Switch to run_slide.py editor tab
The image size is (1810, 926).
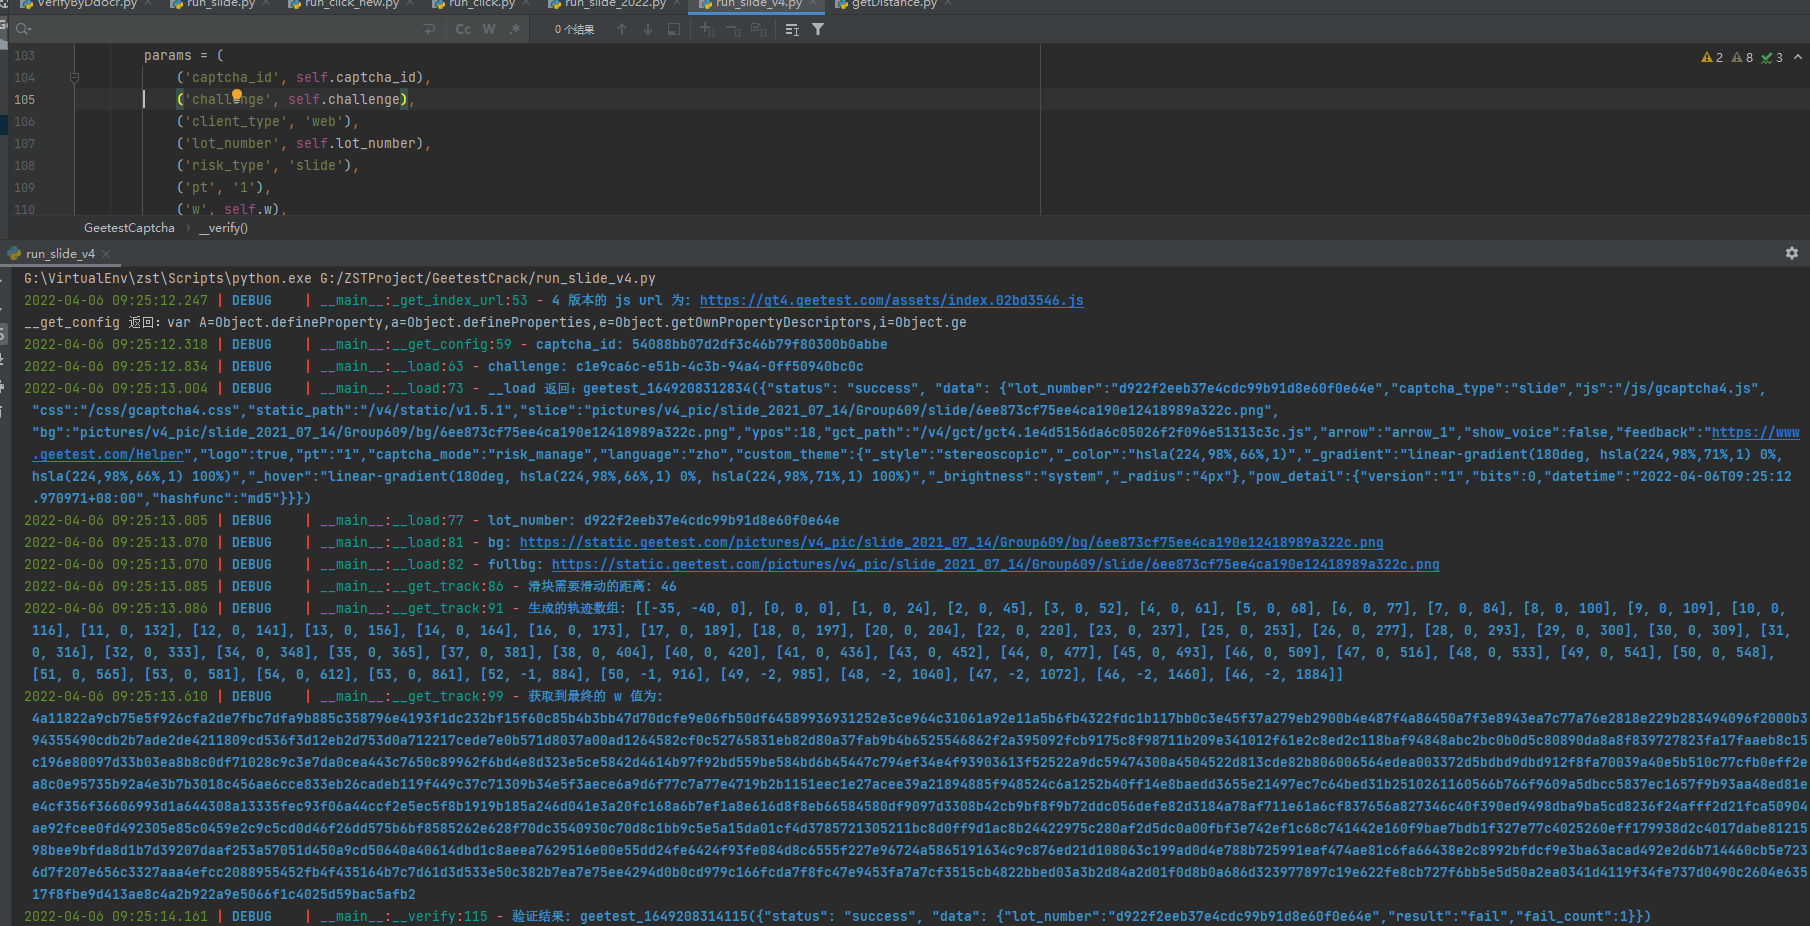coord(220,4)
